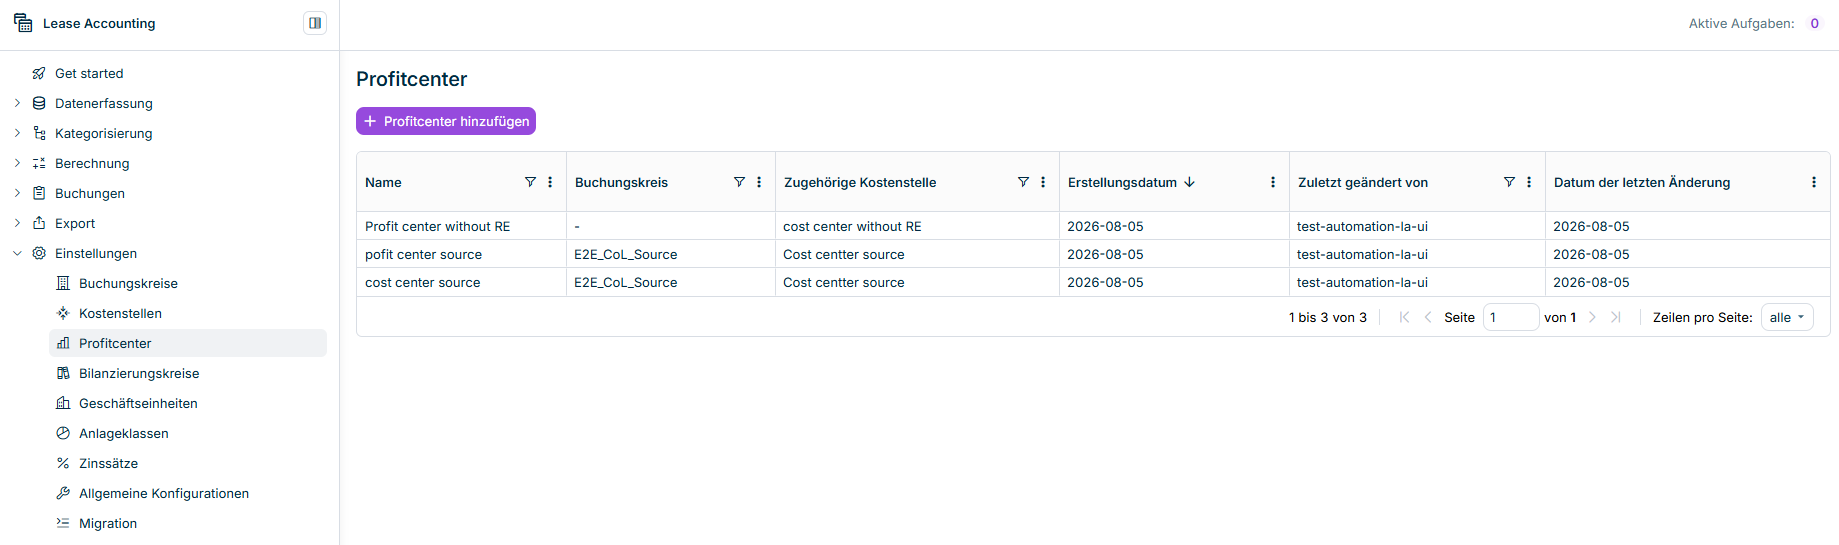Screen dimensions: 1839x545
Task: Select the 'Profit center without RE' row
Action: [x=1093, y=226]
